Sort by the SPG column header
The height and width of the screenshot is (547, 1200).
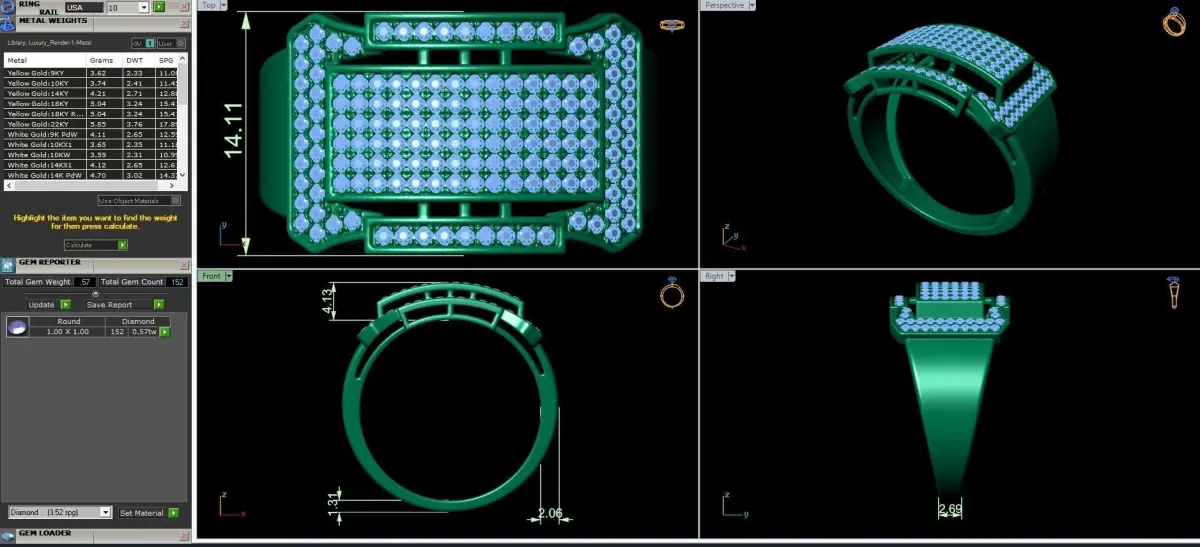(166, 60)
